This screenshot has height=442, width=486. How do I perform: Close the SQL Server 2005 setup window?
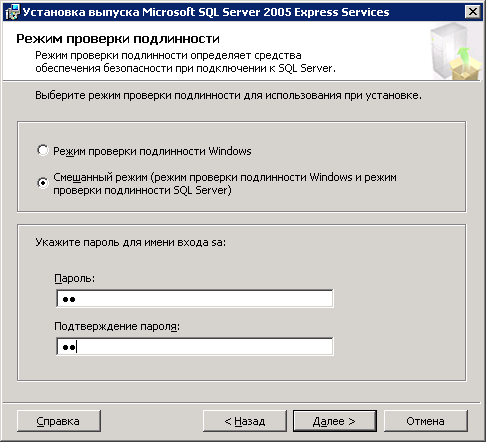point(473,12)
